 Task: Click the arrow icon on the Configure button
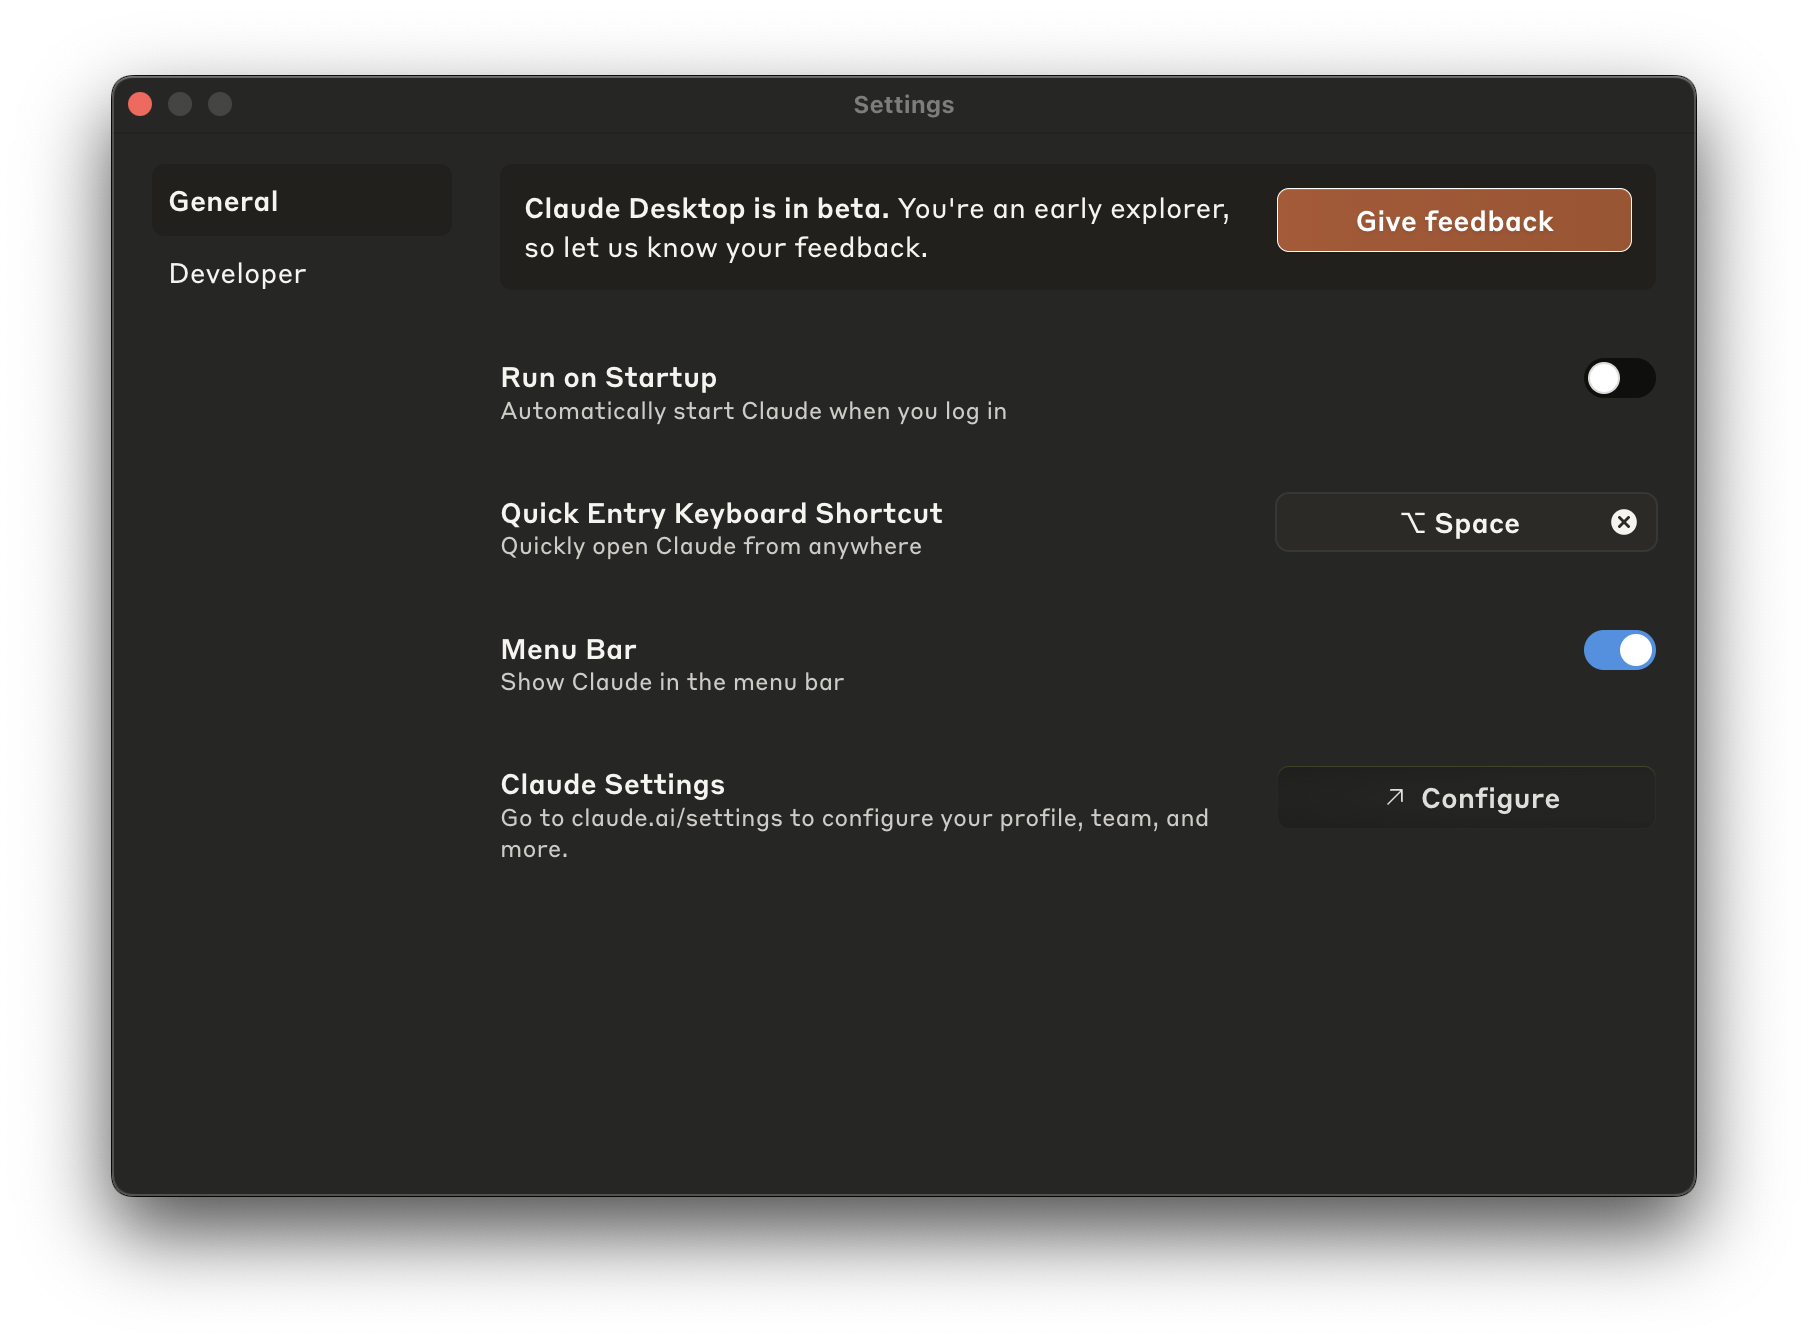click(x=1395, y=797)
